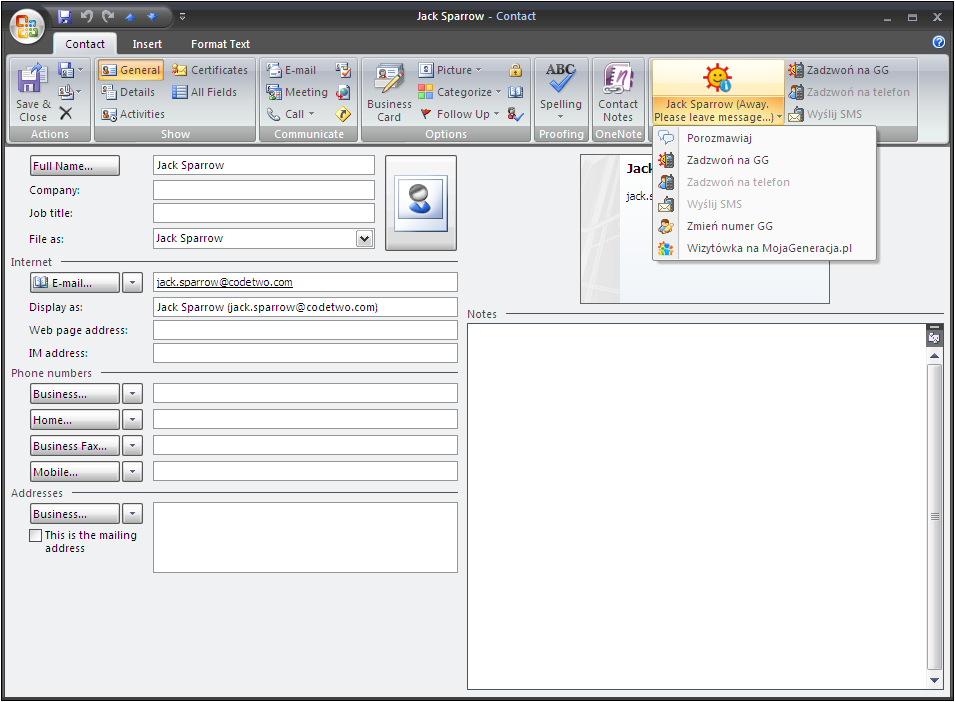Open the E-mail type dropdown arrow
Screen dimensions: 955x702
[132, 283]
